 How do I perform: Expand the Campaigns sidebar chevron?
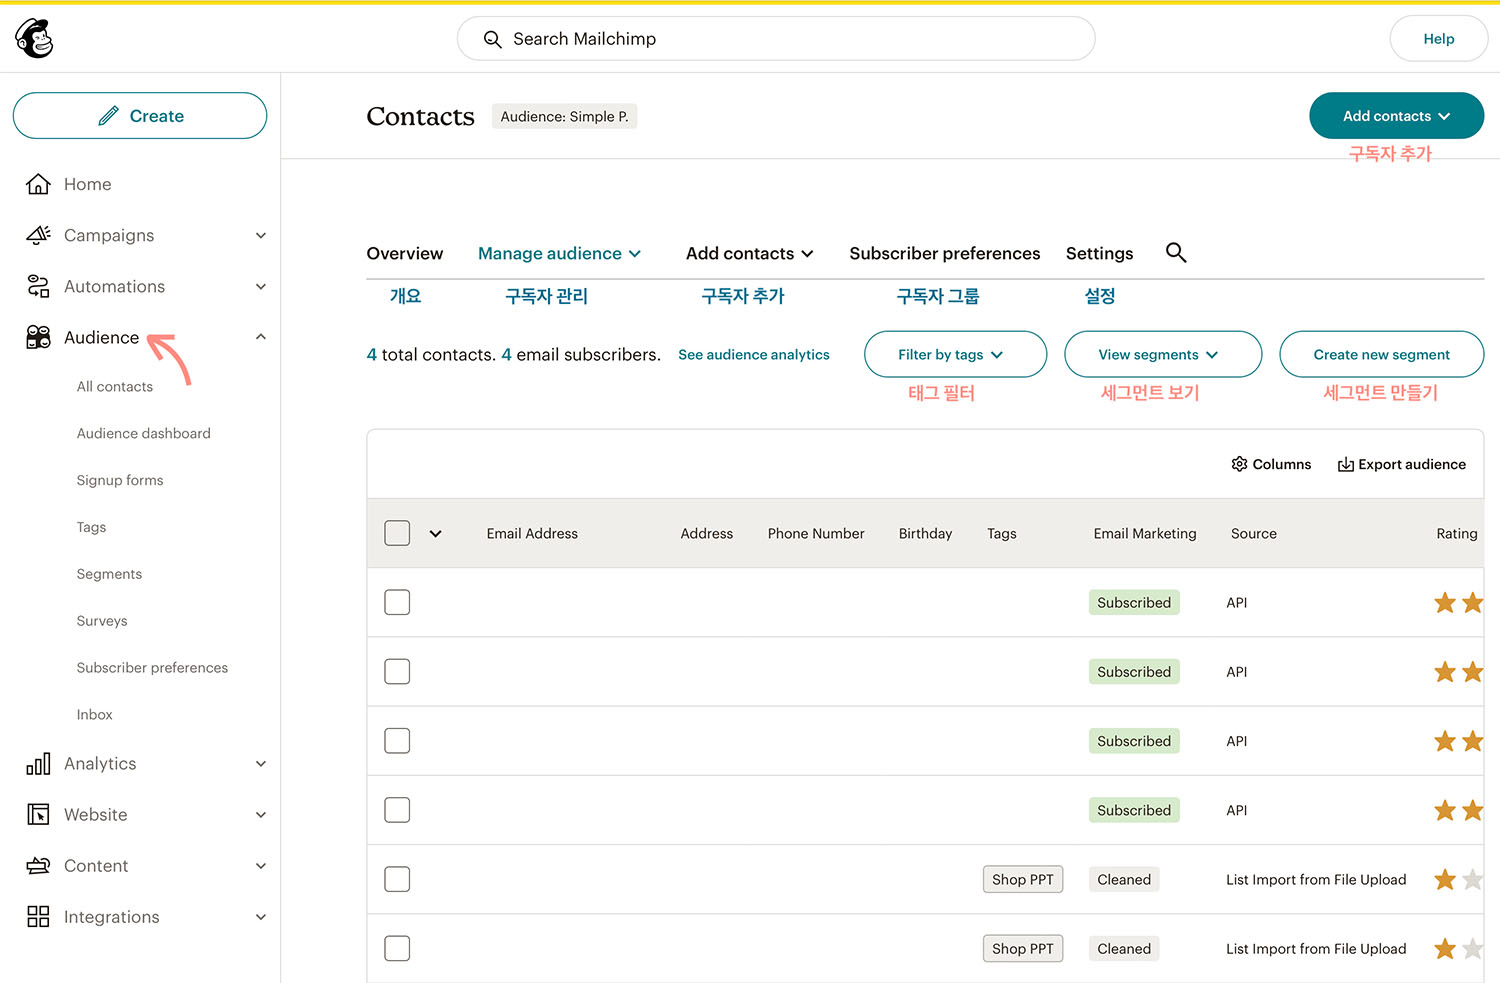[261, 236]
